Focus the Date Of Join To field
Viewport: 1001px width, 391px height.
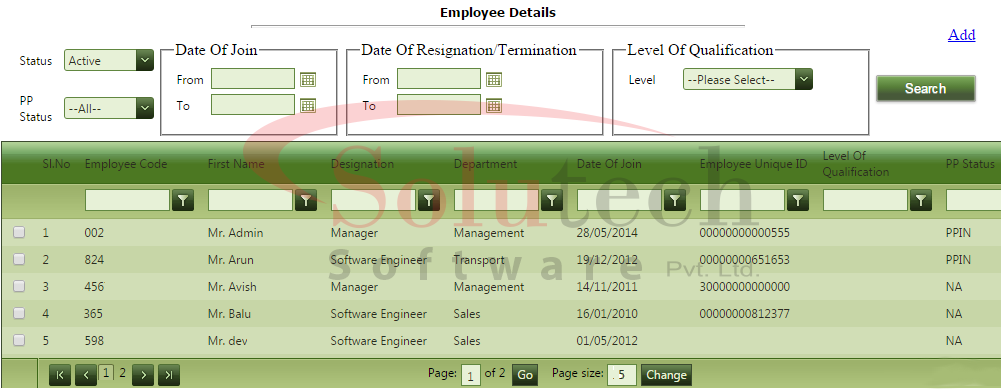point(253,105)
